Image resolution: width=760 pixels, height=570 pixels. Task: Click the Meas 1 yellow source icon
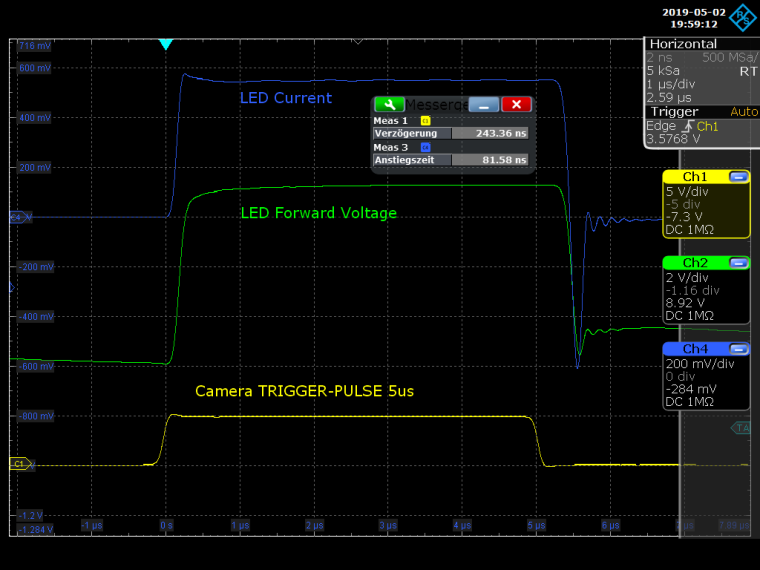(425, 120)
